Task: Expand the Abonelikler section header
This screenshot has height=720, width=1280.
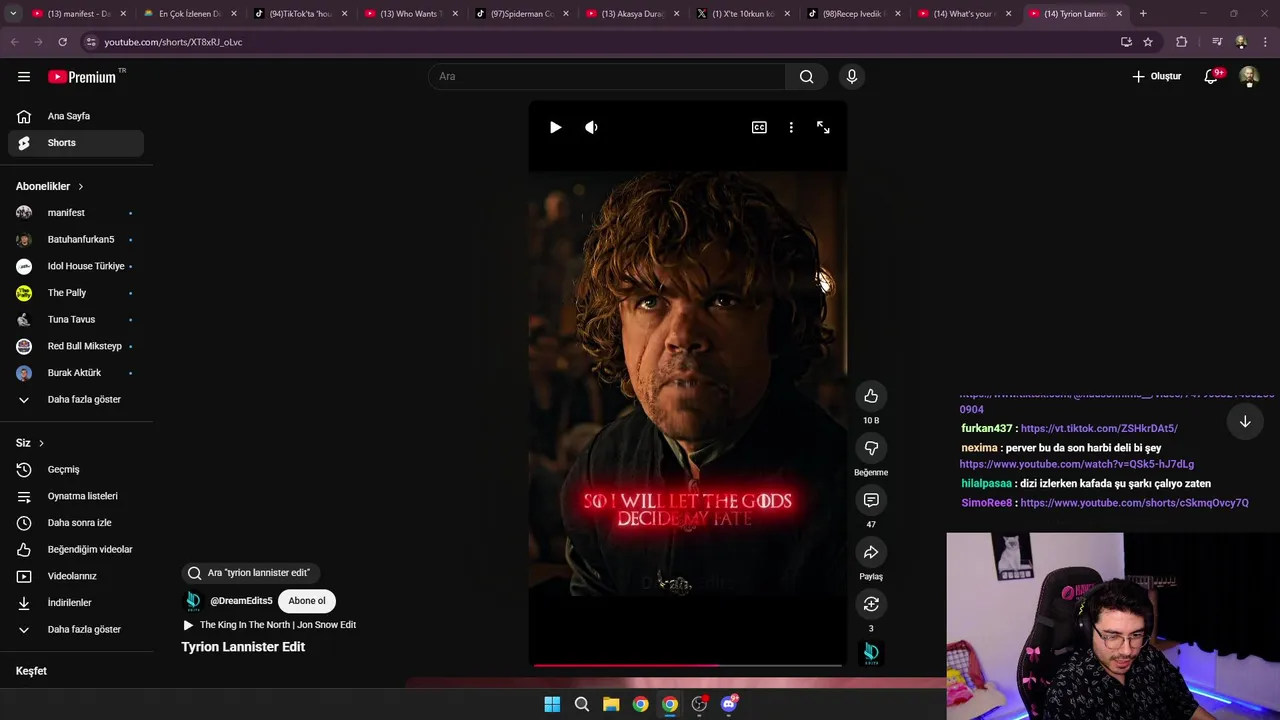Action: [x=50, y=186]
